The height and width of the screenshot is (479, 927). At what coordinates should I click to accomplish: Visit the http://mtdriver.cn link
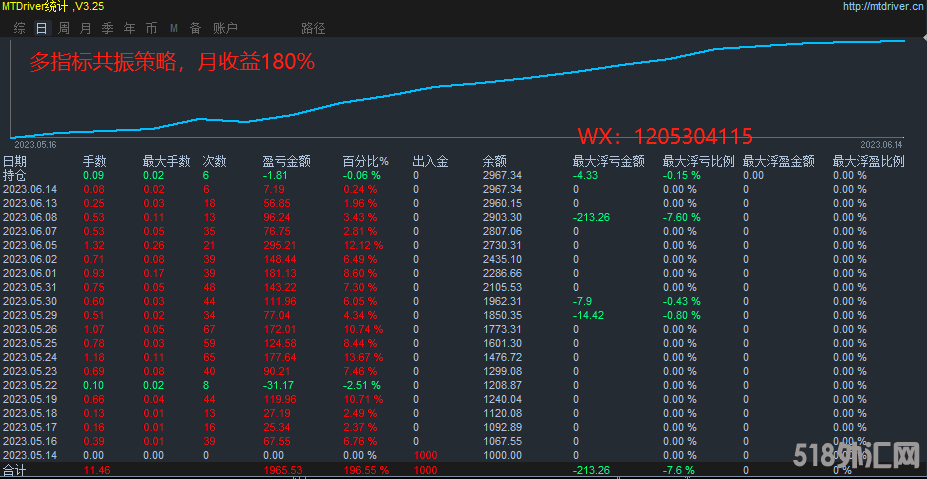pyautogui.click(x=868, y=6)
